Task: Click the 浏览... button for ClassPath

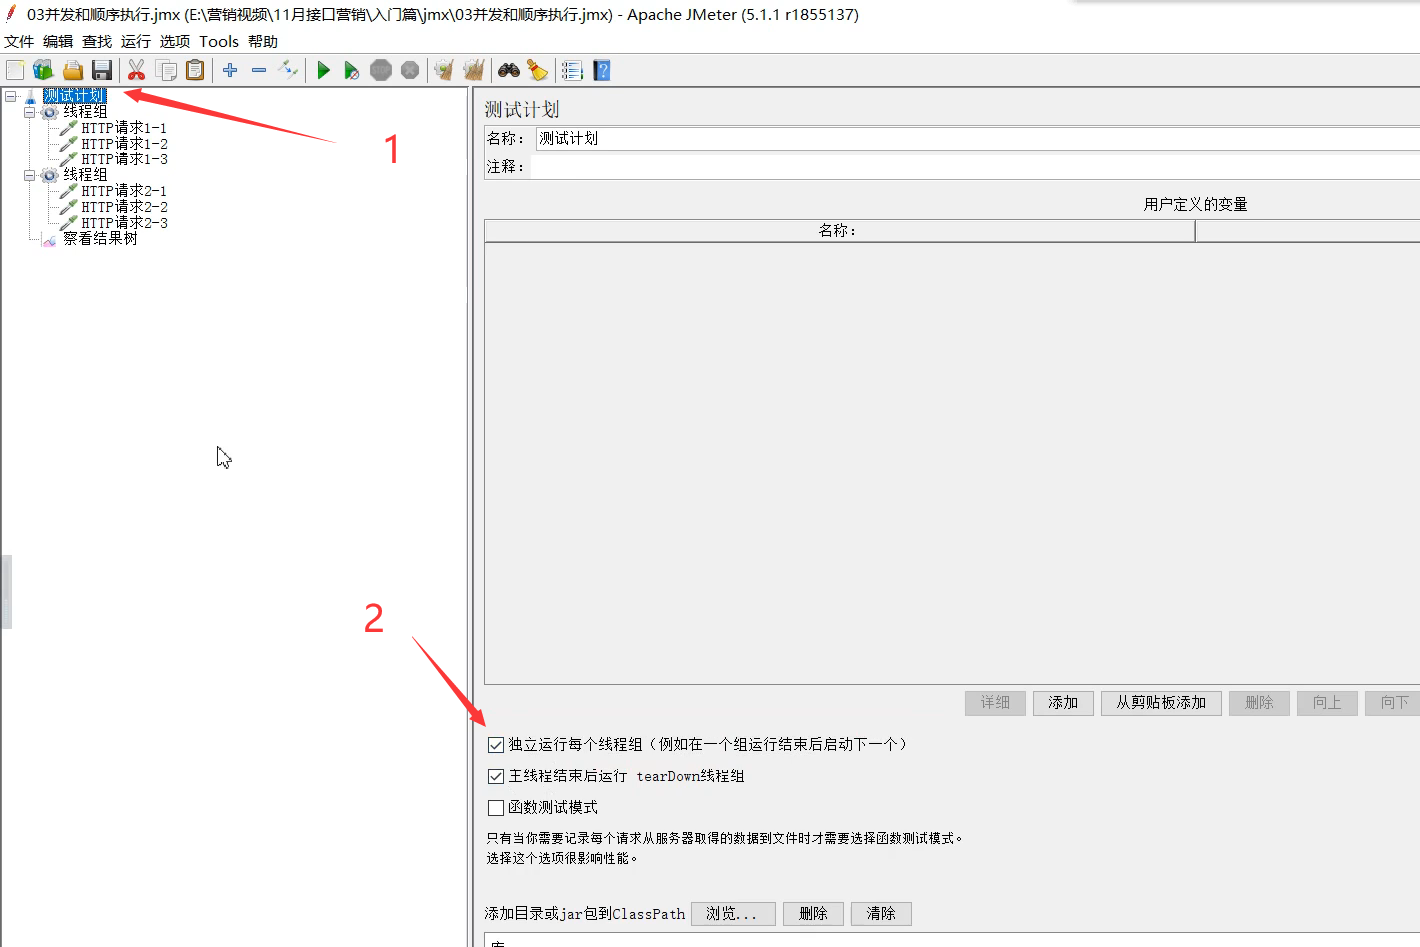Action: coord(732,914)
